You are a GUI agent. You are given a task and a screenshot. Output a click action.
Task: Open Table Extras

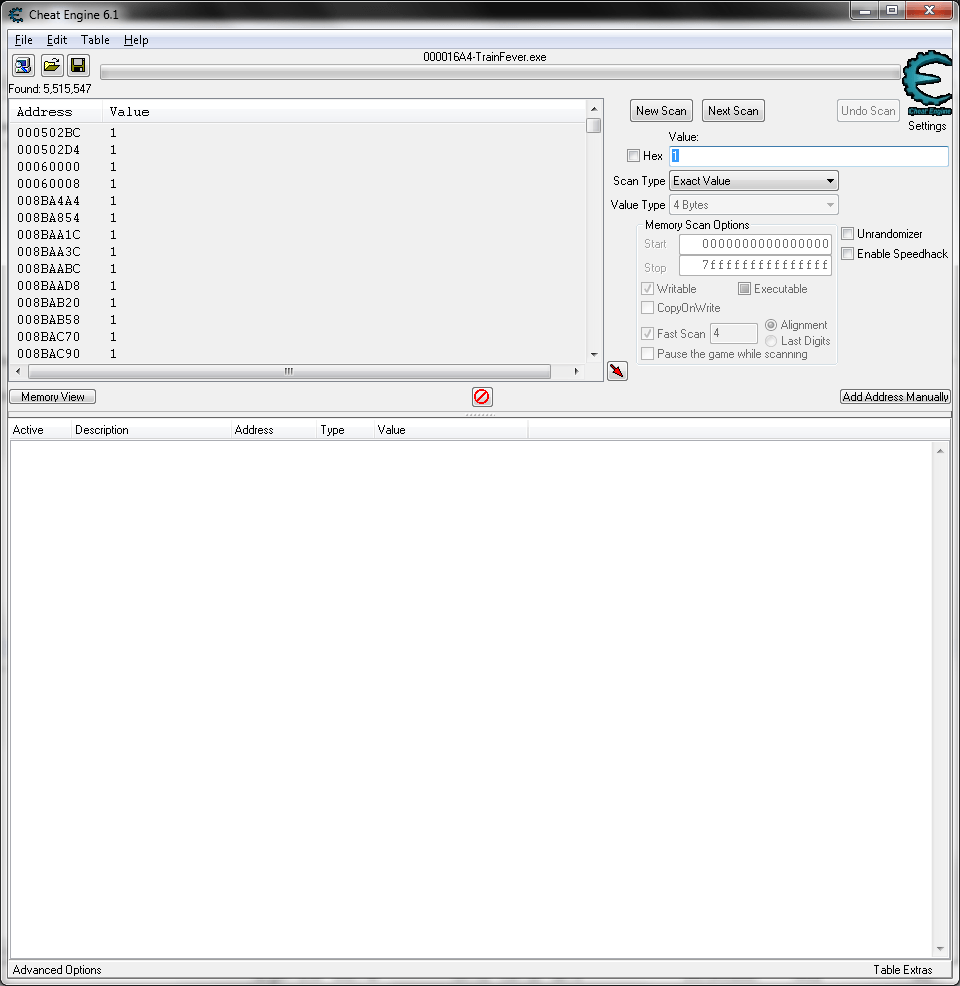click(x=903, y=970)
